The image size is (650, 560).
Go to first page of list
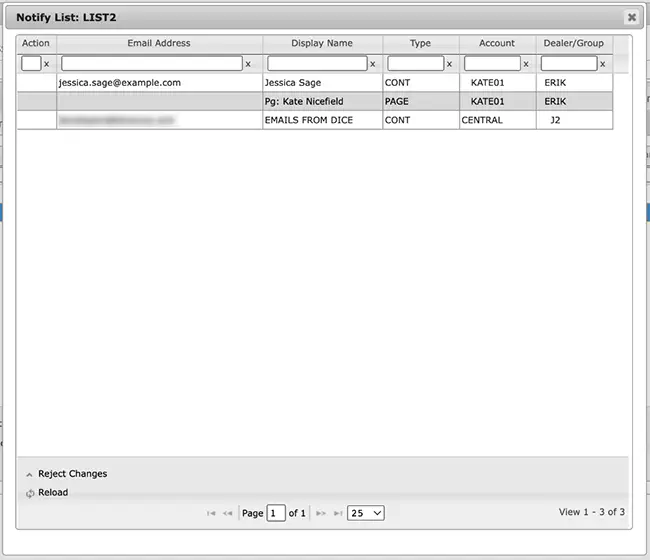tap(211, 513)
